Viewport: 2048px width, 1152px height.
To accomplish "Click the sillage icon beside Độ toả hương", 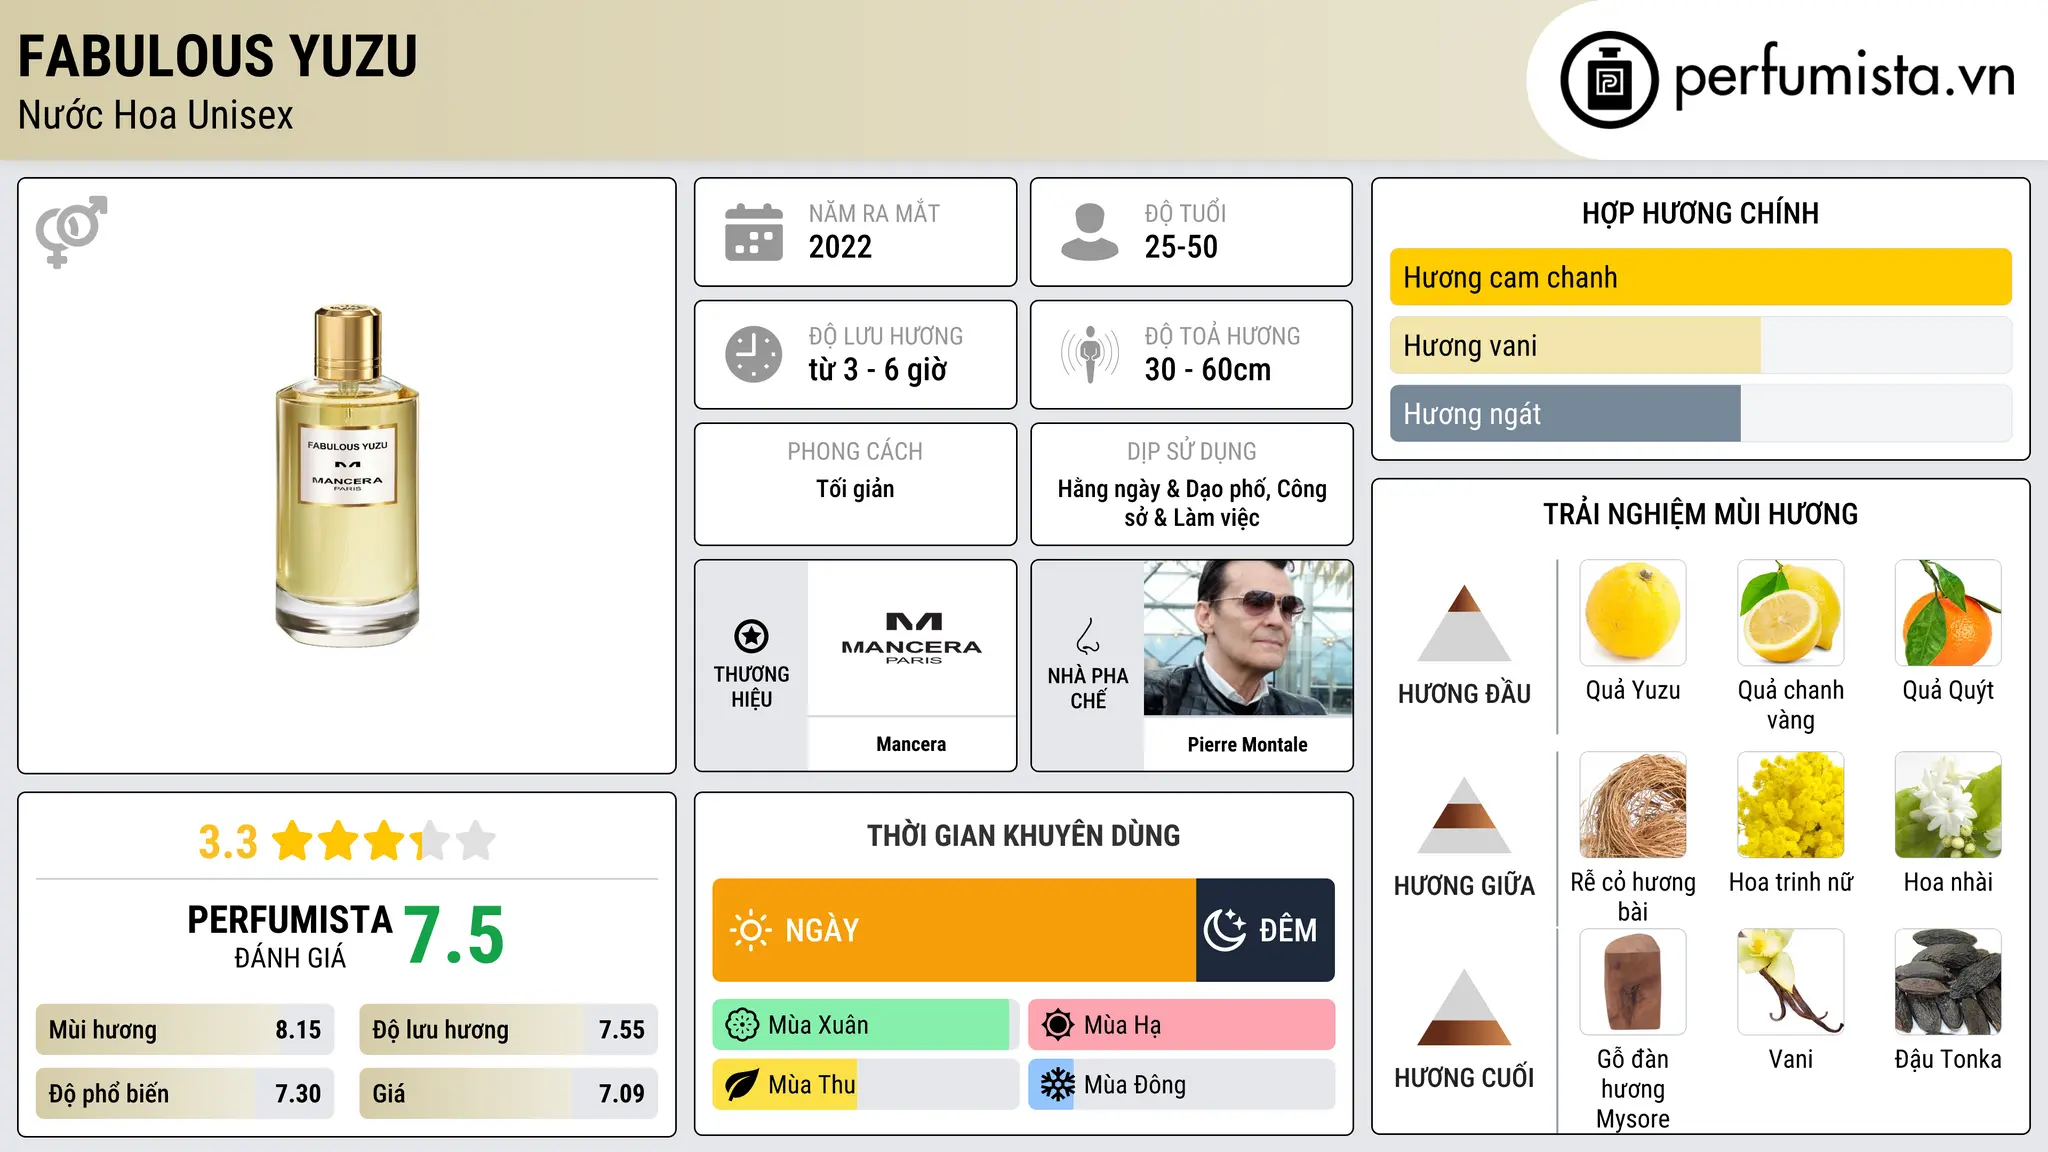I will pos(1090,354).
